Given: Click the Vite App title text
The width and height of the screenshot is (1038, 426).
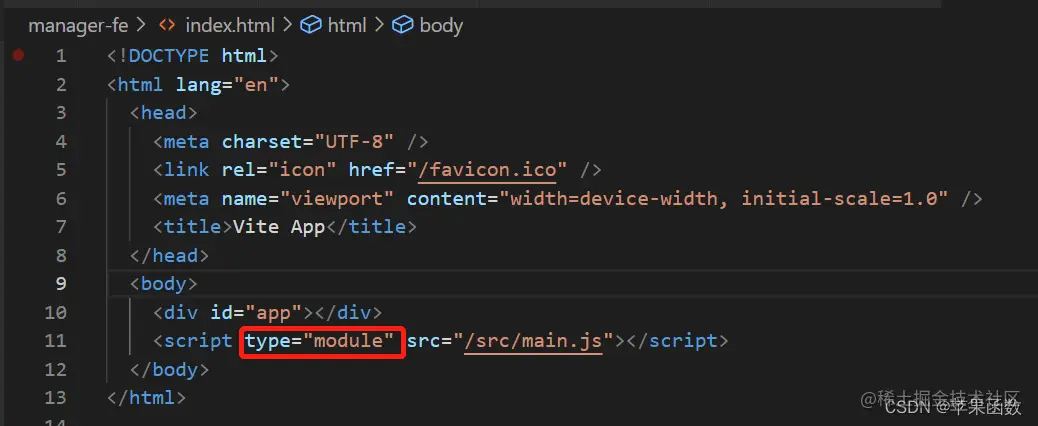Looking at the screenshot, I should tap(279, 227).
